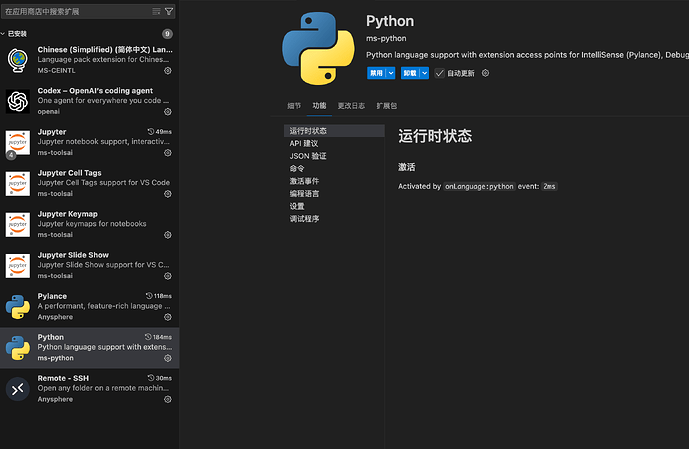Click the Jupyter activation time 49ms indicator
The width and height of the screenshot is (689, 449).
[x=160, y=131]
